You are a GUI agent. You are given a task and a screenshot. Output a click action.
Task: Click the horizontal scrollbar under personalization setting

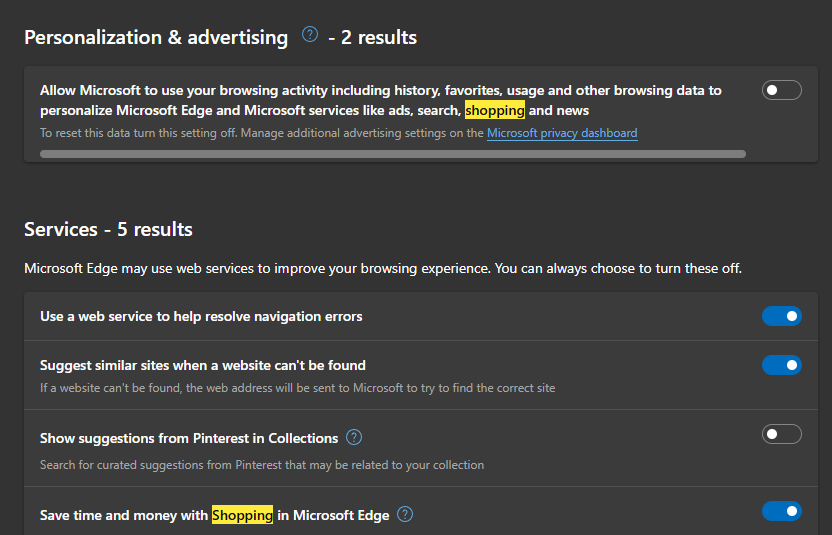(x=392, y=154)
